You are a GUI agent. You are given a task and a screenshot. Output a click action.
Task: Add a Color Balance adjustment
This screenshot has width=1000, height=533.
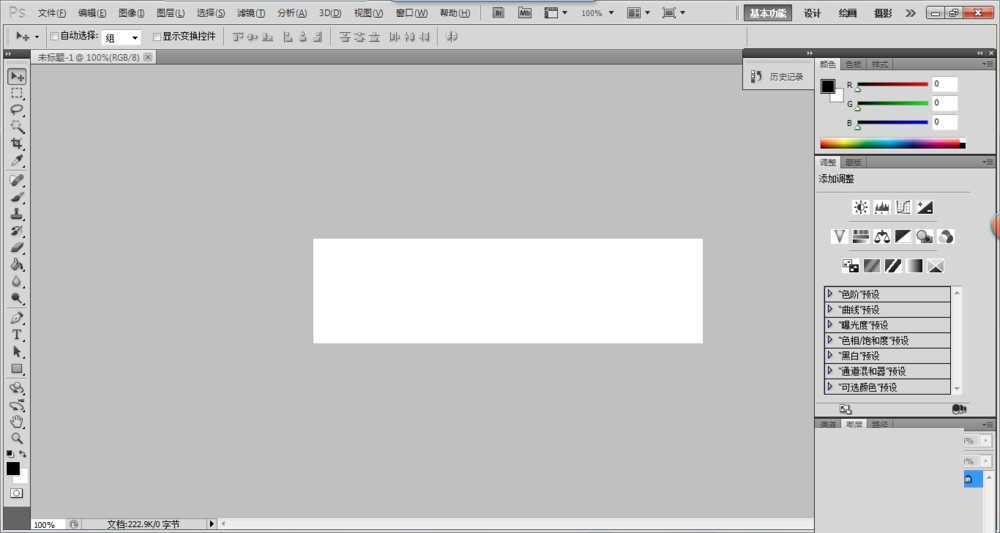(882, 237)
